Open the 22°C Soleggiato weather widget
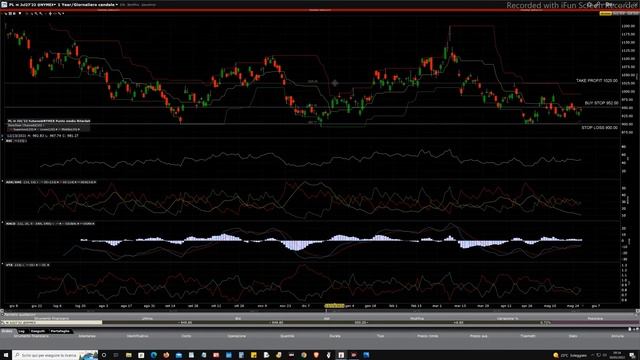 [x=569, y=356]
